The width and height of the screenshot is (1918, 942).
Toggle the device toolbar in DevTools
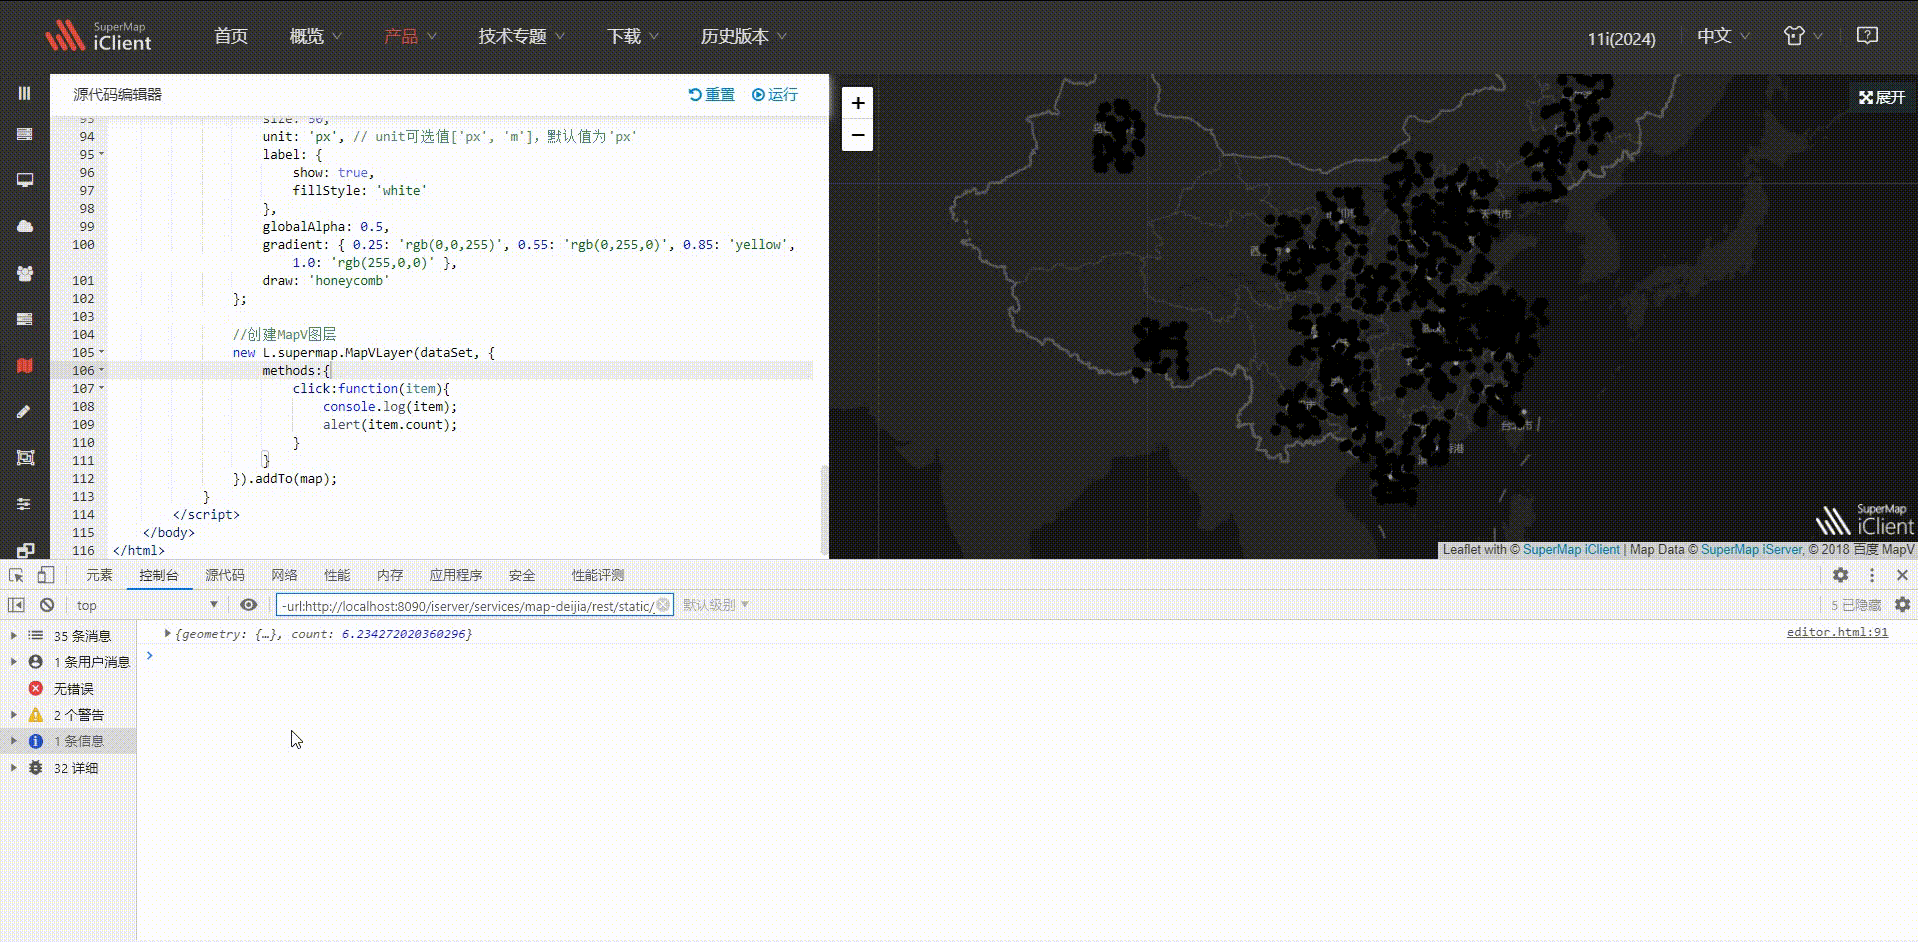coord(45,575)
